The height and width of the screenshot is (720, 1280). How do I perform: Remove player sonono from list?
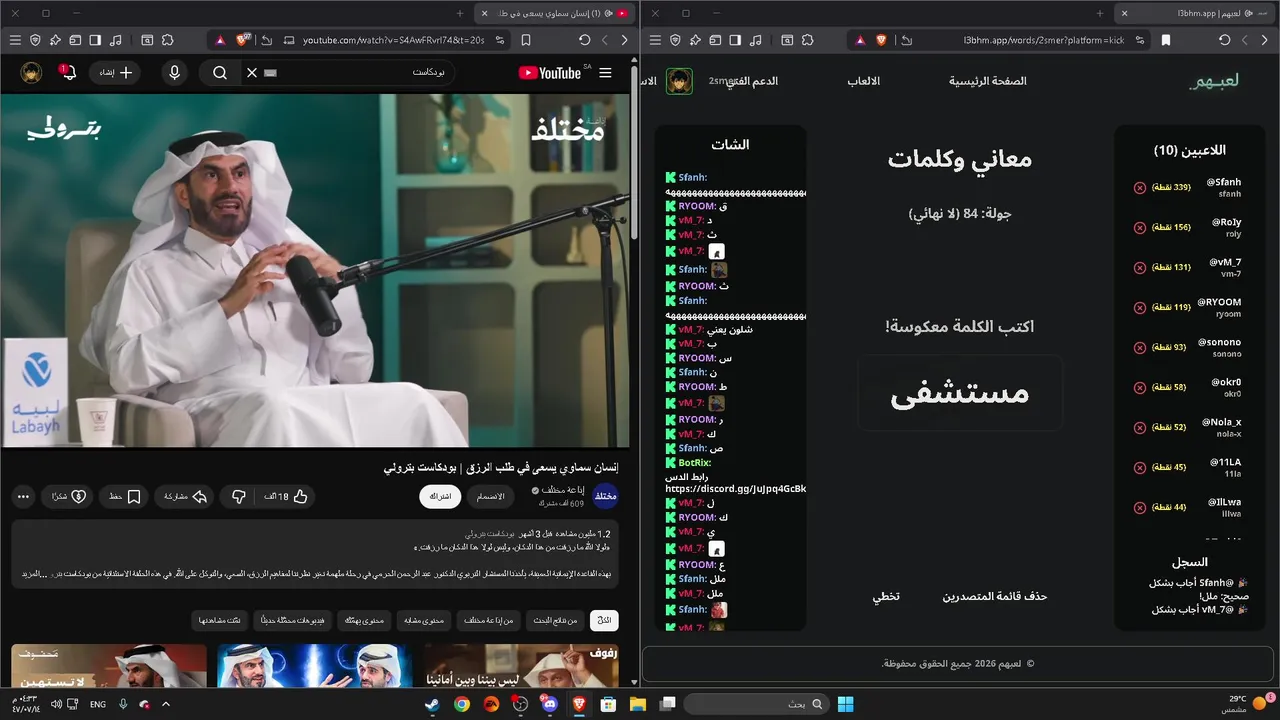click(1139, 347)
